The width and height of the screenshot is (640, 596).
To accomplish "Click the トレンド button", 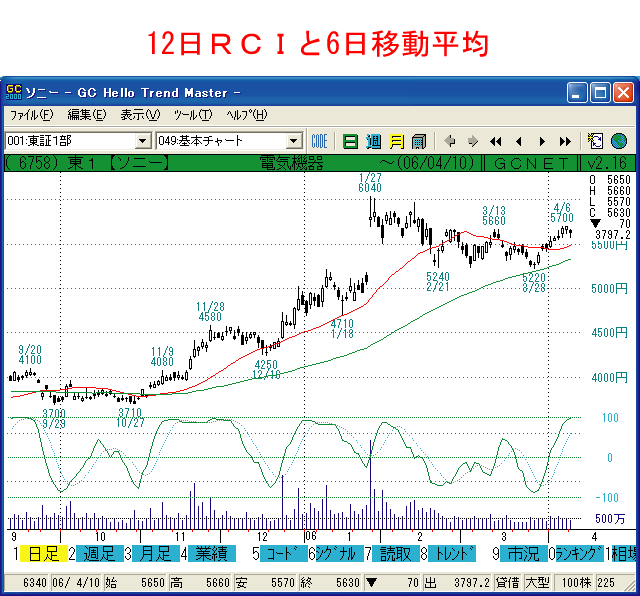I will [x=452, y=554].
